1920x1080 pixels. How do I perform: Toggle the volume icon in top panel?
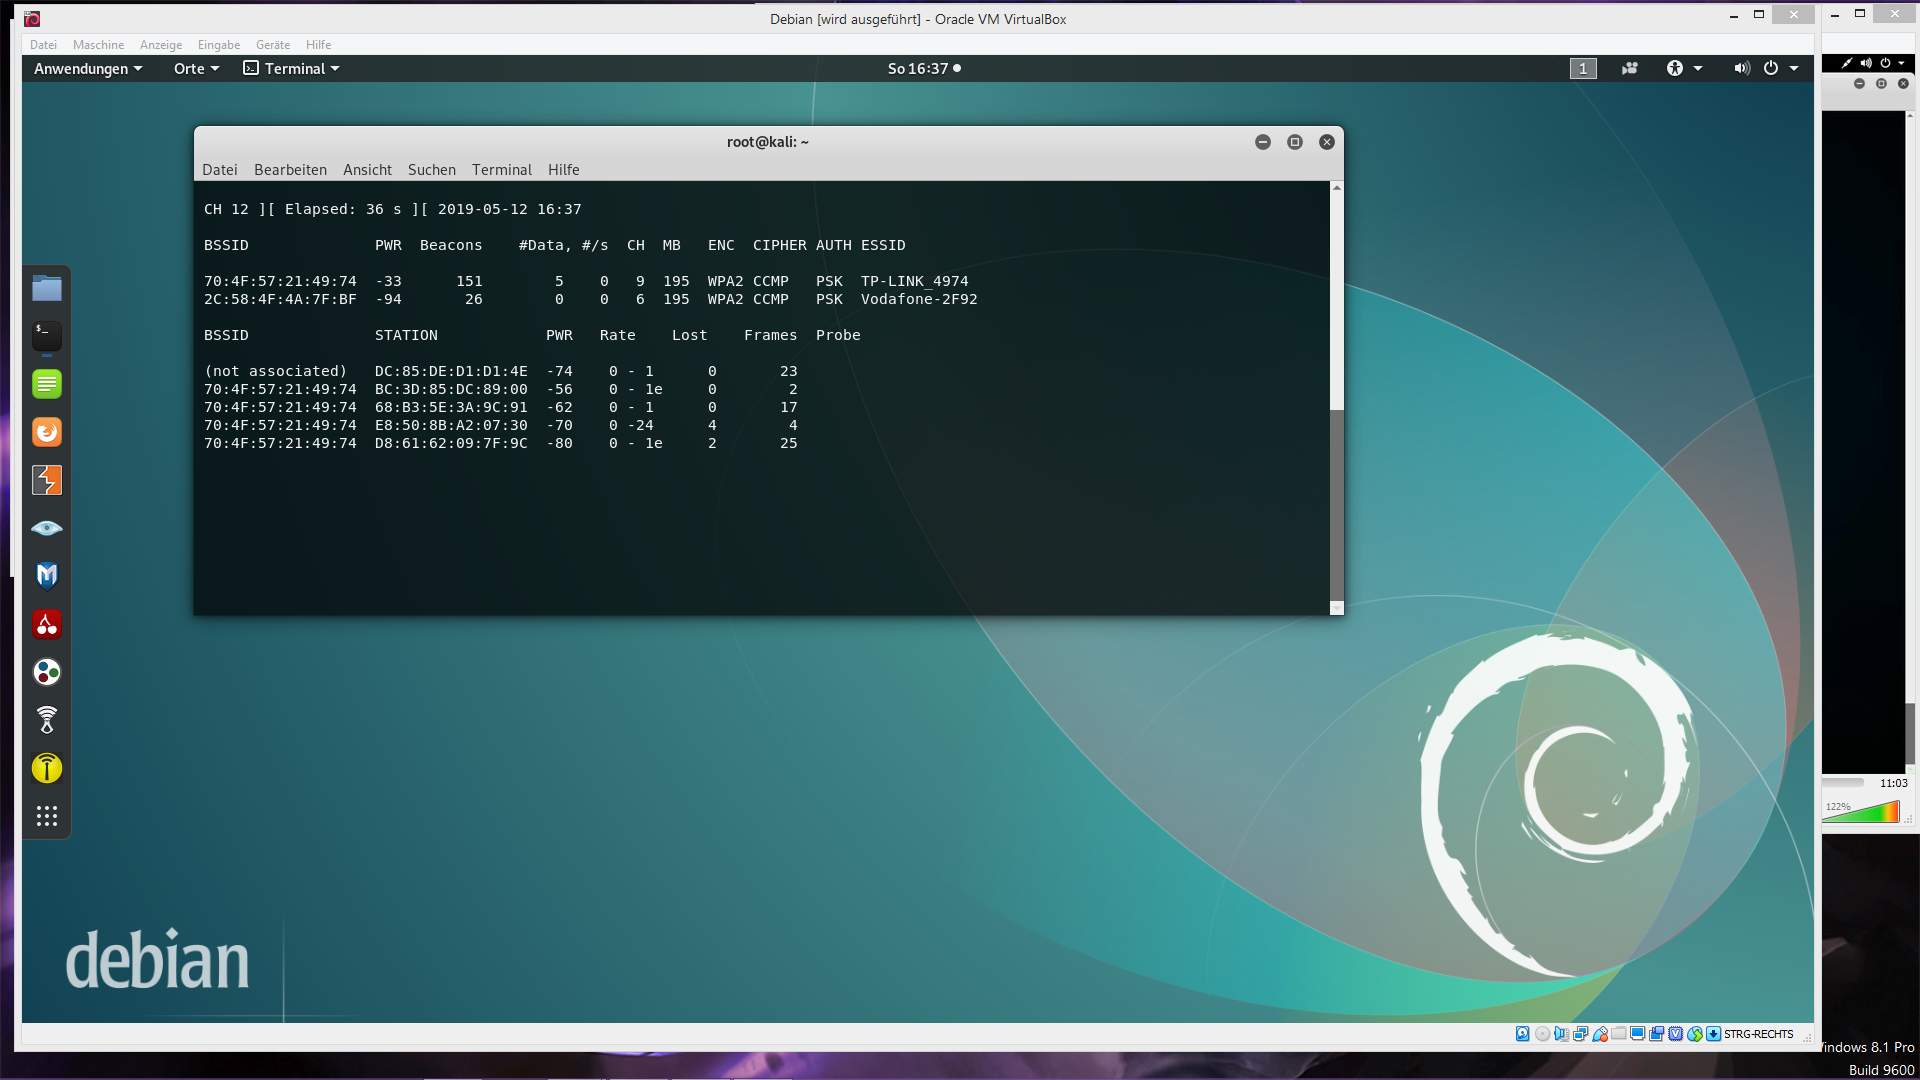[1741, 68]
